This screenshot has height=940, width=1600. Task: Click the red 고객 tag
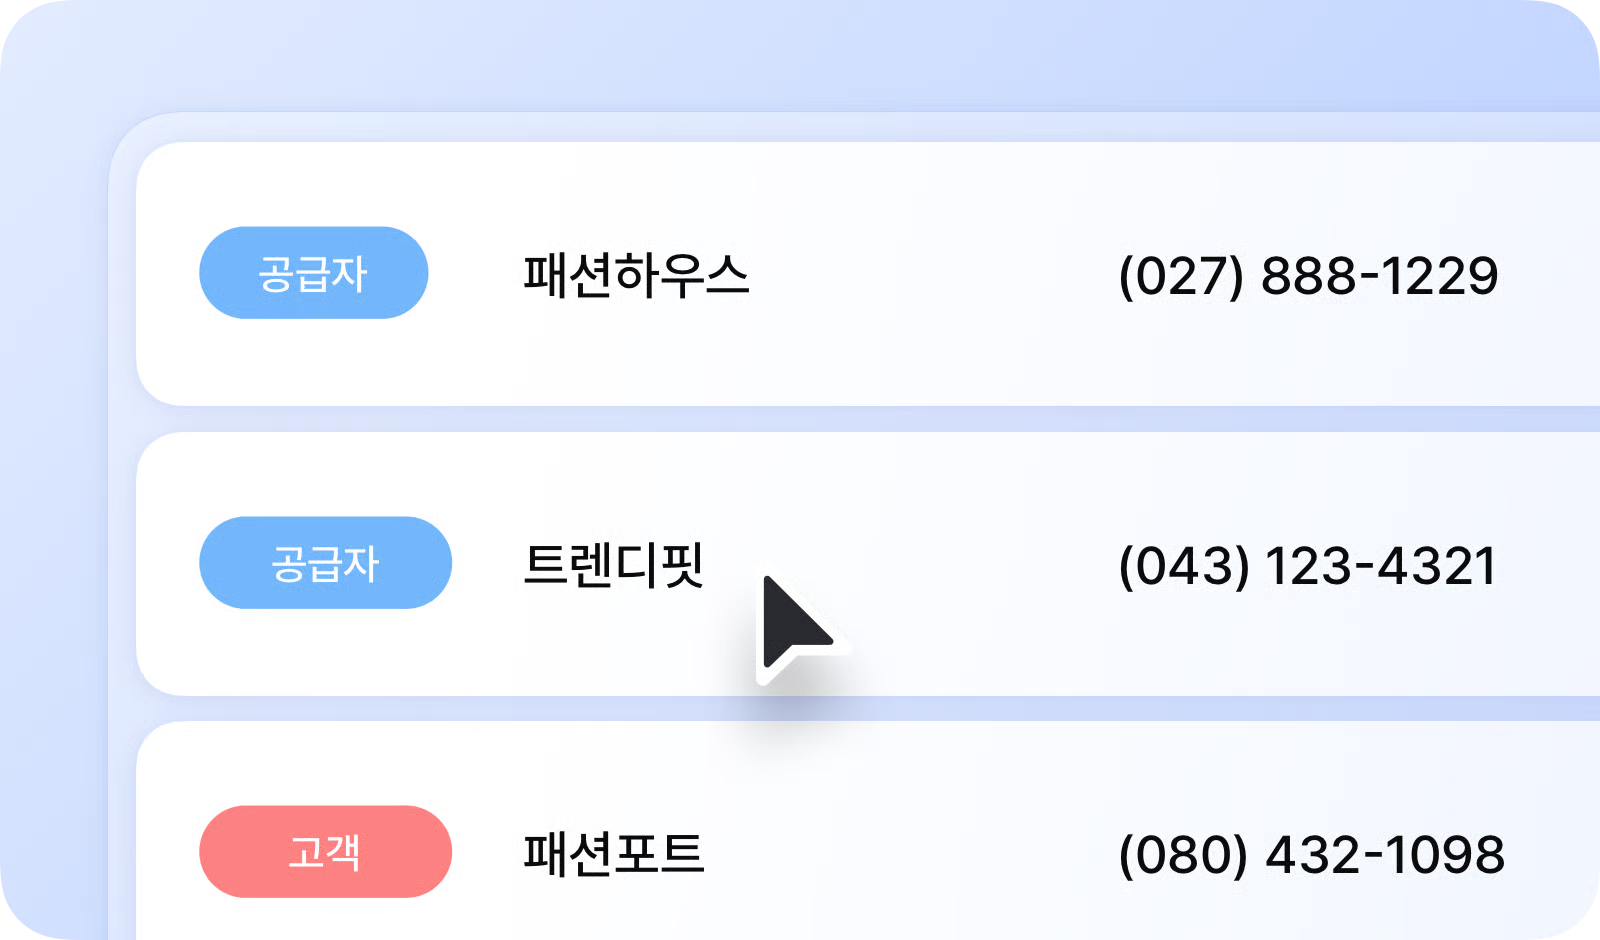[325, 852]
